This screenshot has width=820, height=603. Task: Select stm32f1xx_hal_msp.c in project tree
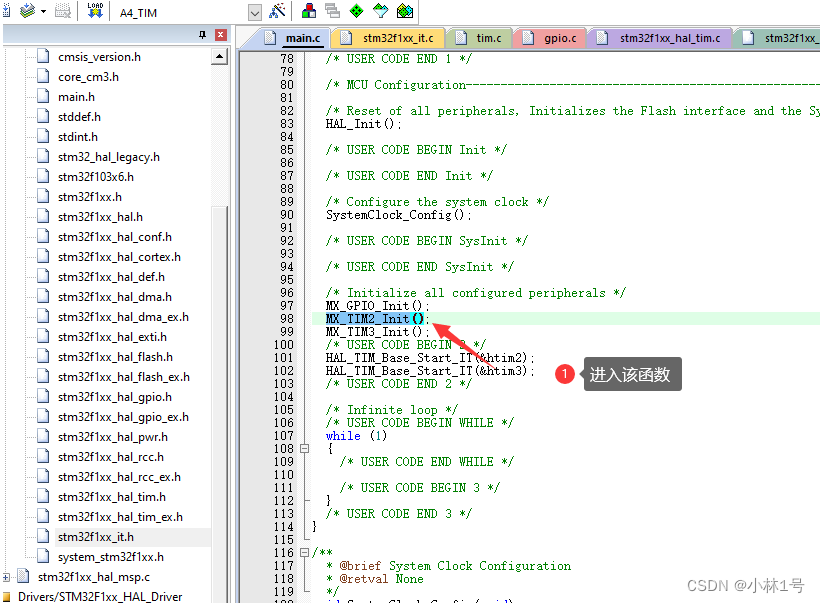94,577
